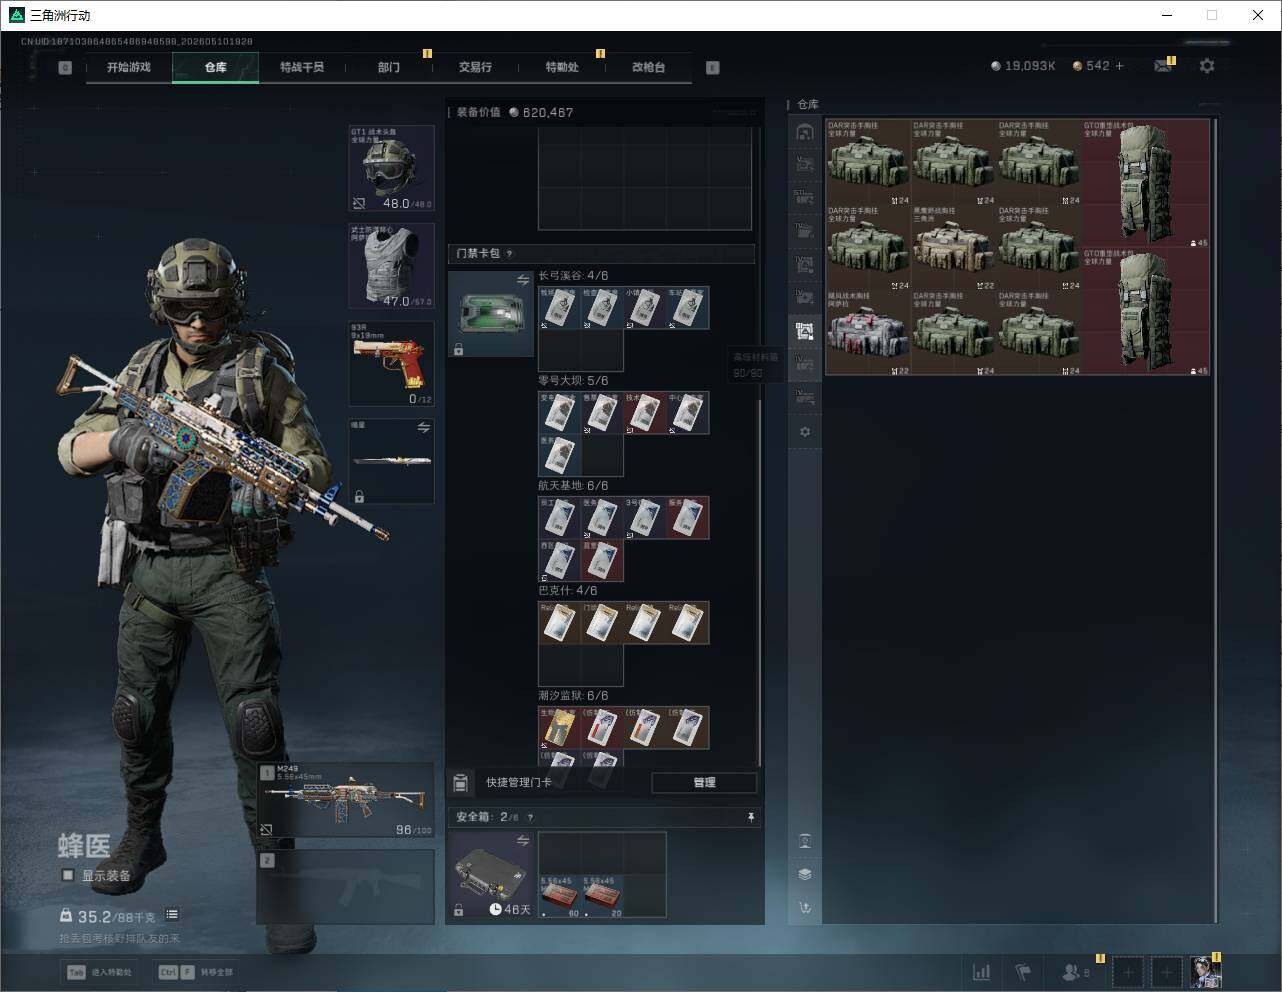
Task: Select the 5.56x45 ammo stack of 60
Action: 560,896
